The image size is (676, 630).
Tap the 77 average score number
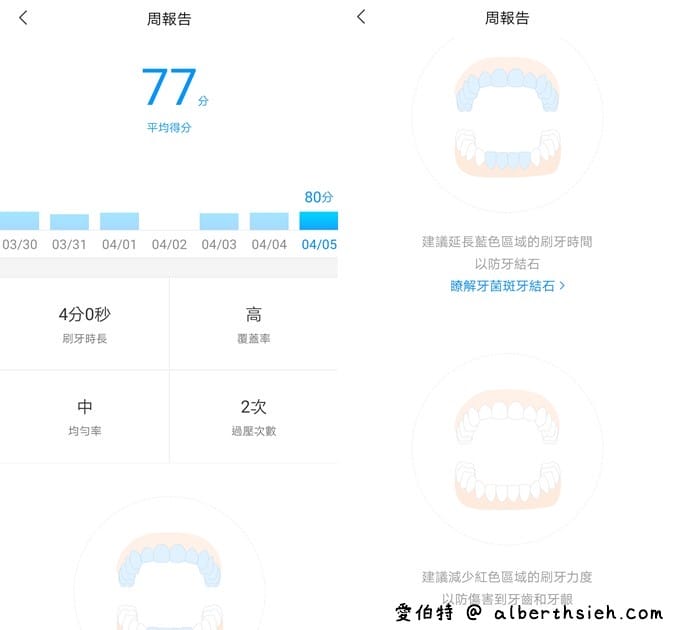click(x=169, y=87)
